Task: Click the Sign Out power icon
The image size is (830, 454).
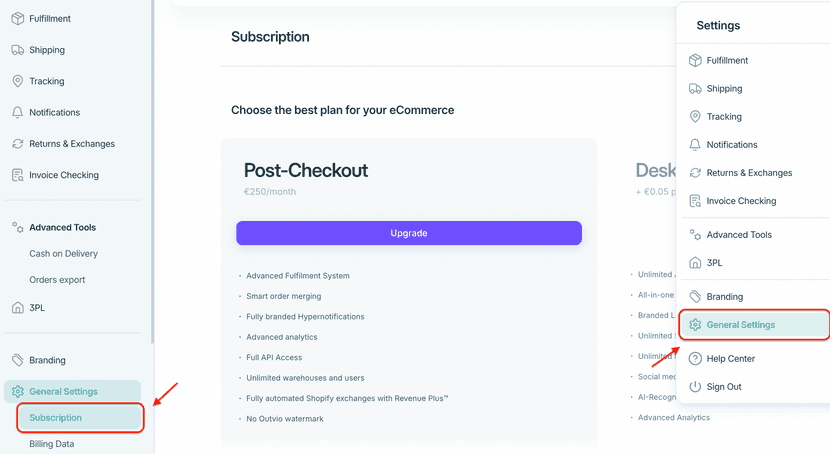Action: coord(695,387)
